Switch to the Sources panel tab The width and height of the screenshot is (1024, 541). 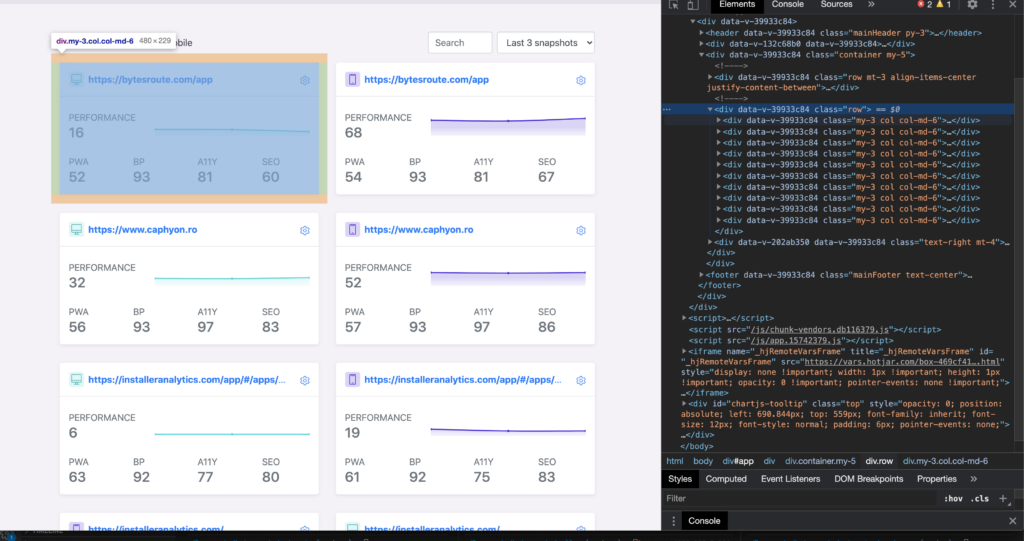tap(837, 5)
